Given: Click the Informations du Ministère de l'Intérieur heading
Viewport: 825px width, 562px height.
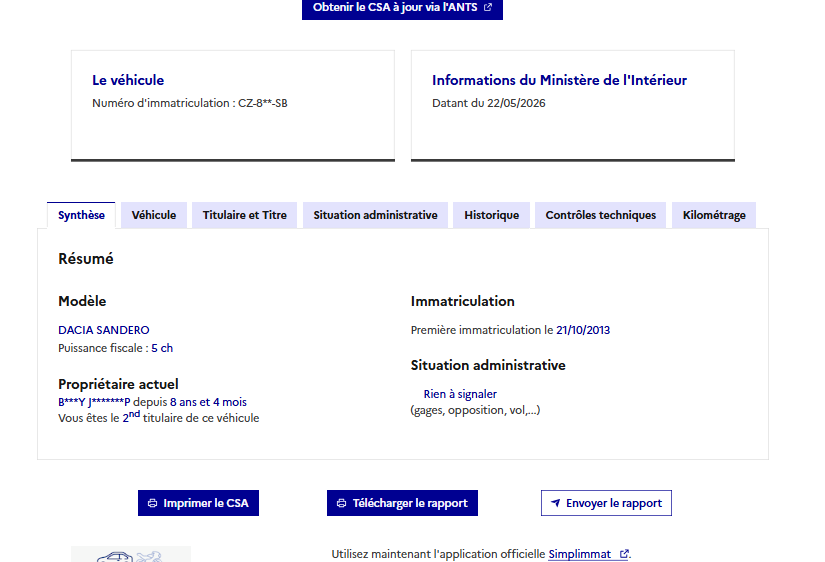Looking at the screenshot, I should tap(559, 80).
